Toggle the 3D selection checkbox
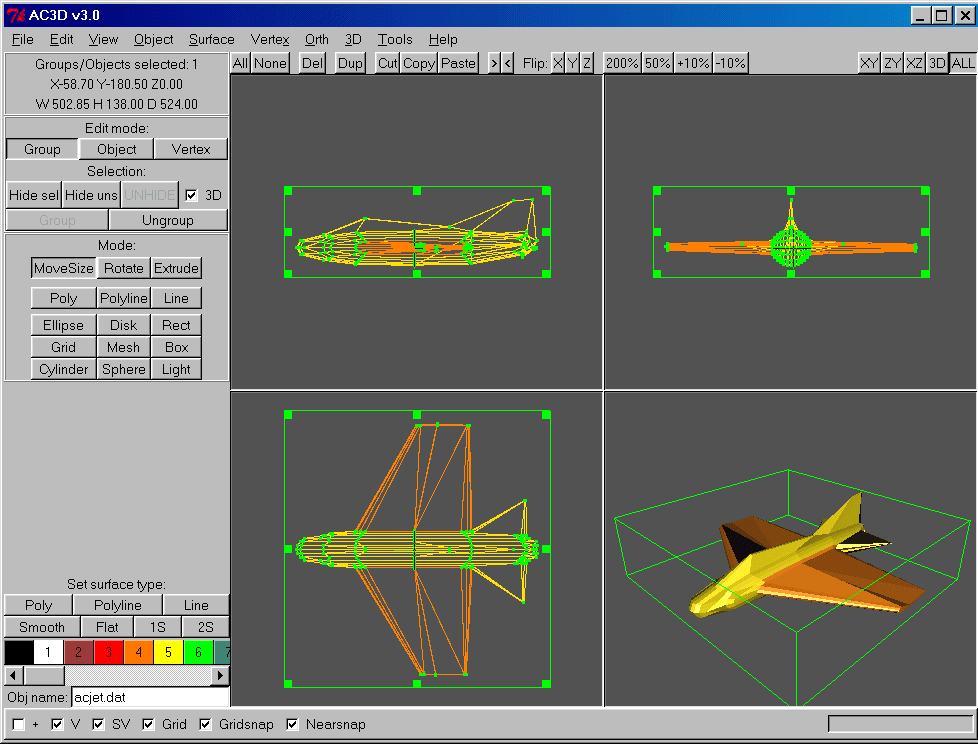 point(192,195)
